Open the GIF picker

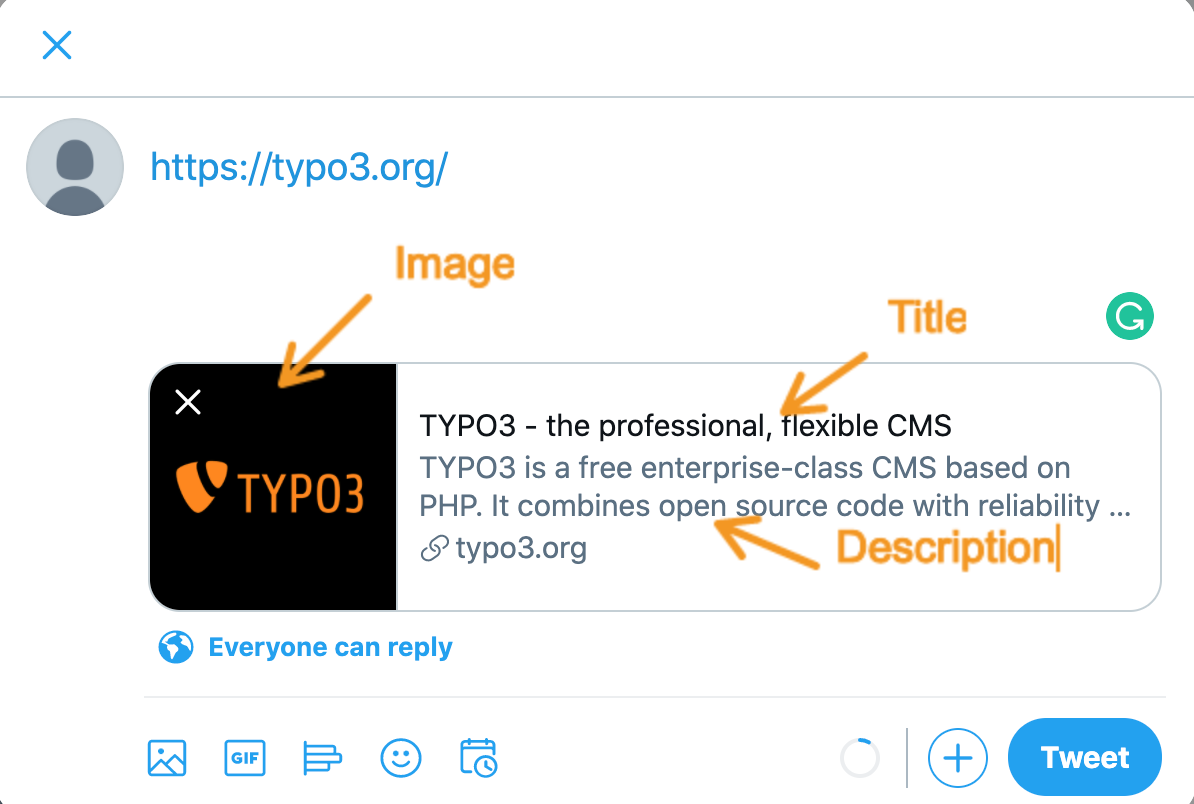click(x=245, y=758)
